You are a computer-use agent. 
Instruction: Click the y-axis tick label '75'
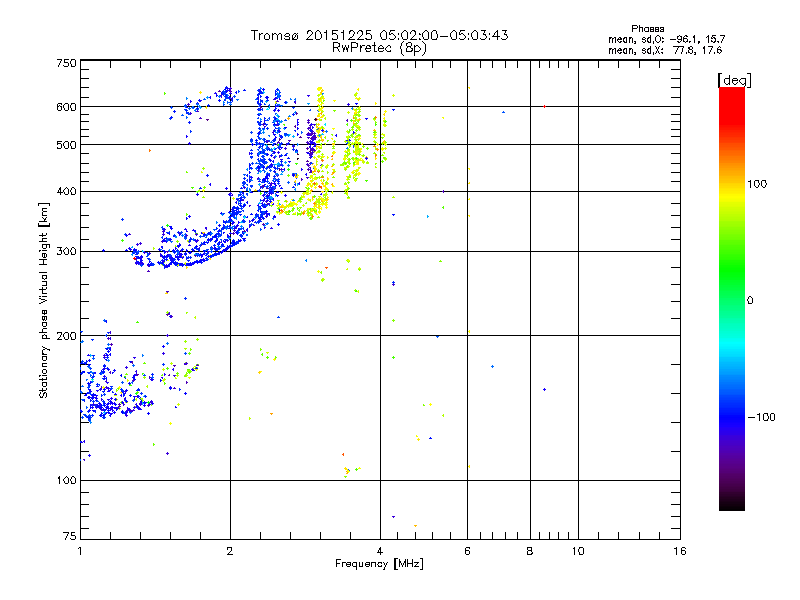(x=70, y=536)
